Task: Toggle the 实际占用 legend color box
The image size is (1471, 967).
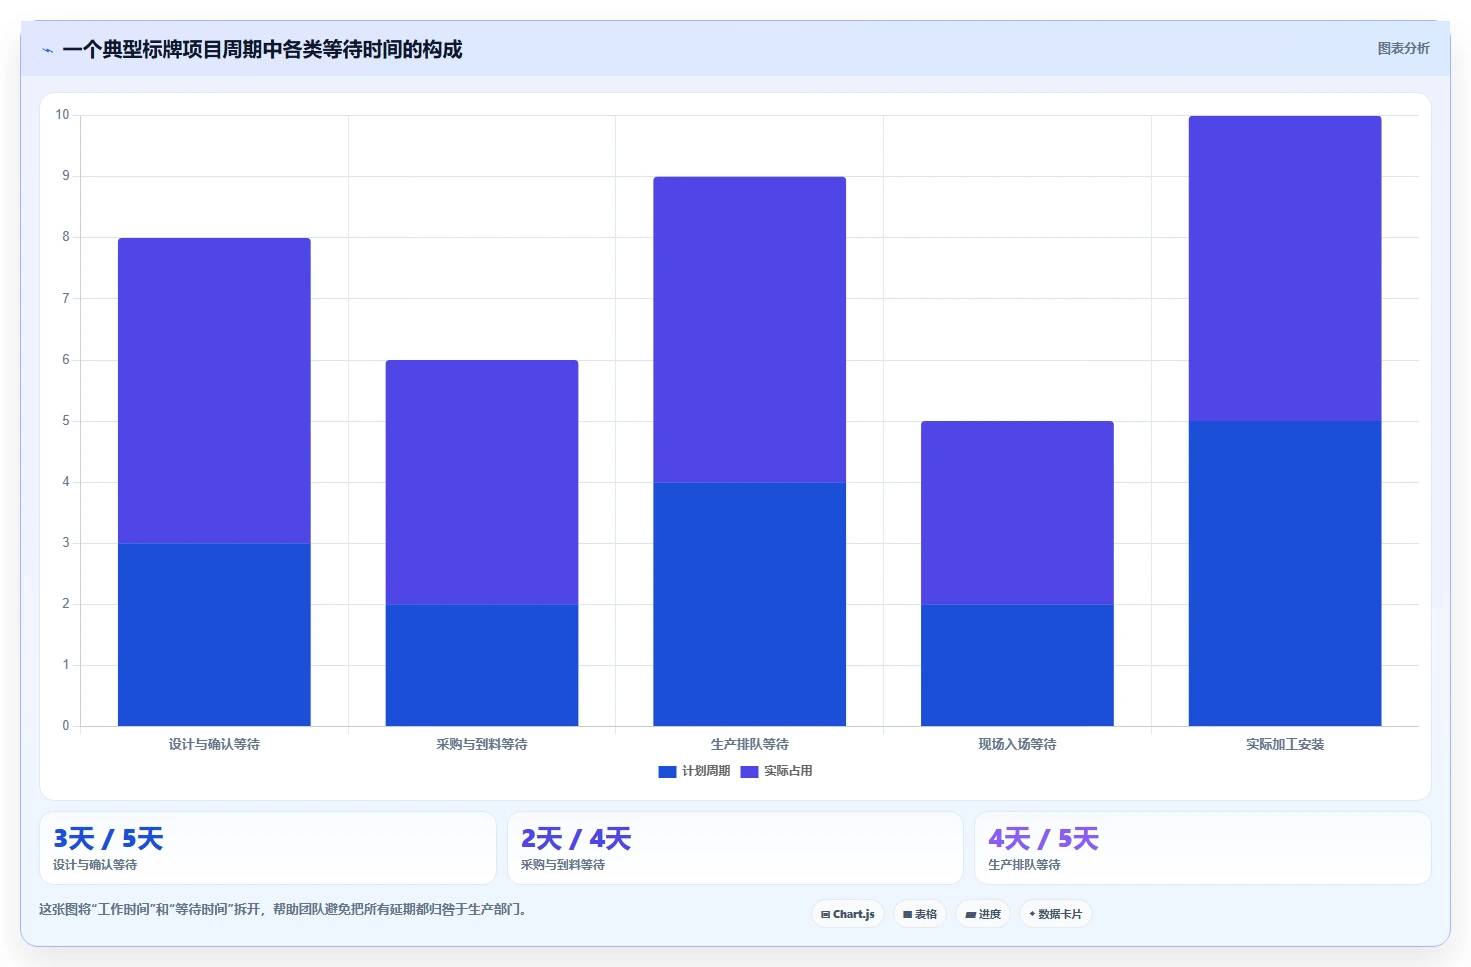Action: [749, 771]
